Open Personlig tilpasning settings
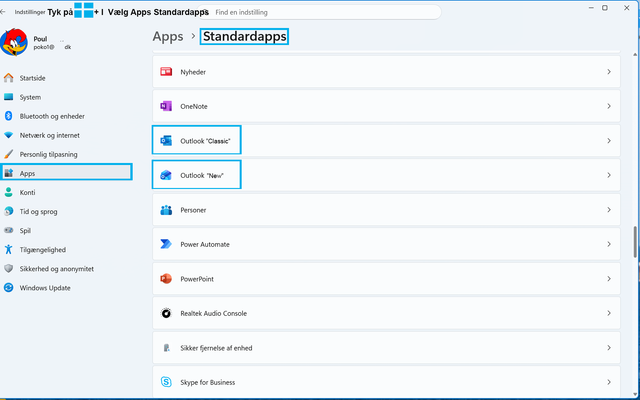Screen dimensions: 640x400 (66, 154)
